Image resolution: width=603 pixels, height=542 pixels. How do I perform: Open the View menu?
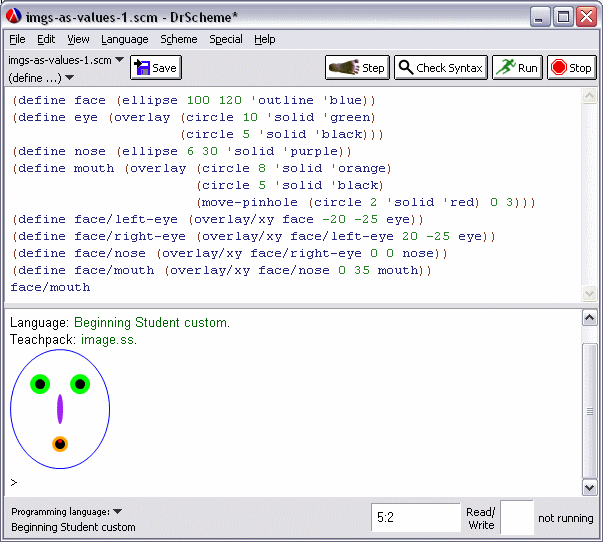pos(78,39)
